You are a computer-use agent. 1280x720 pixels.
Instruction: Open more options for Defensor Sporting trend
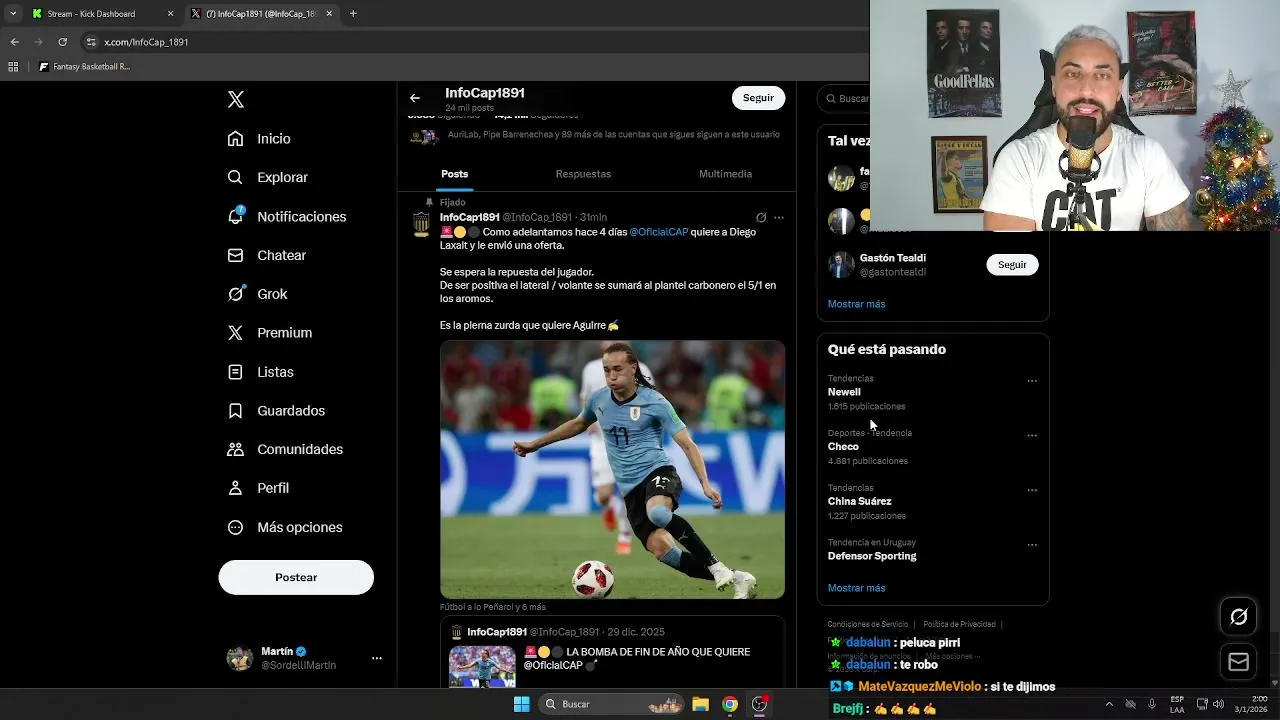[x=1032, y=545]
